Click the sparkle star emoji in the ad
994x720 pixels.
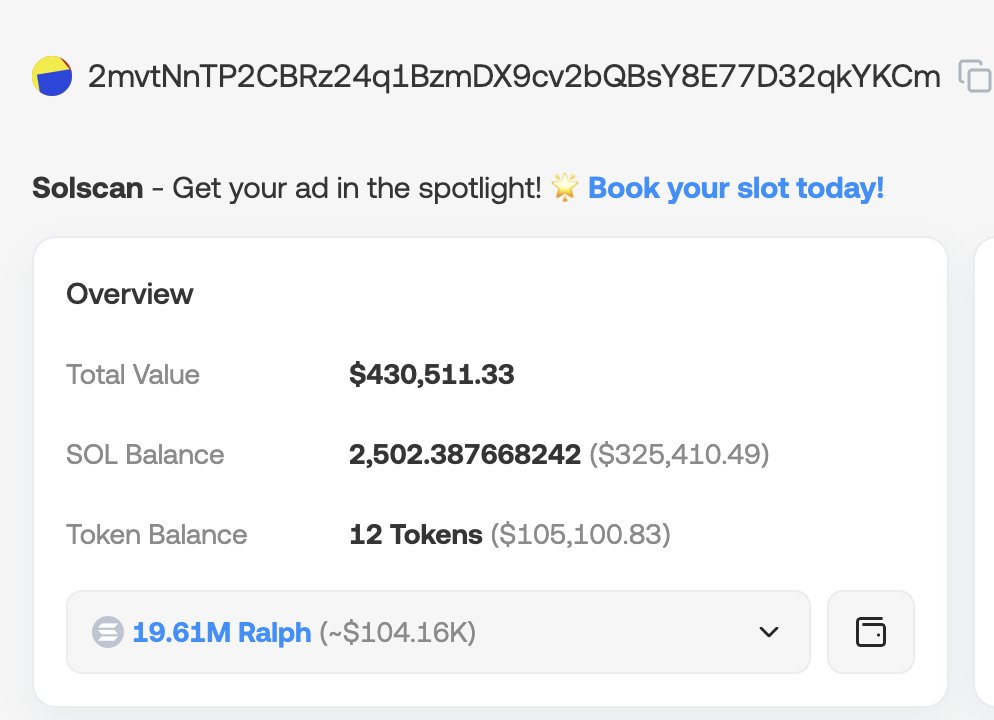565,188
